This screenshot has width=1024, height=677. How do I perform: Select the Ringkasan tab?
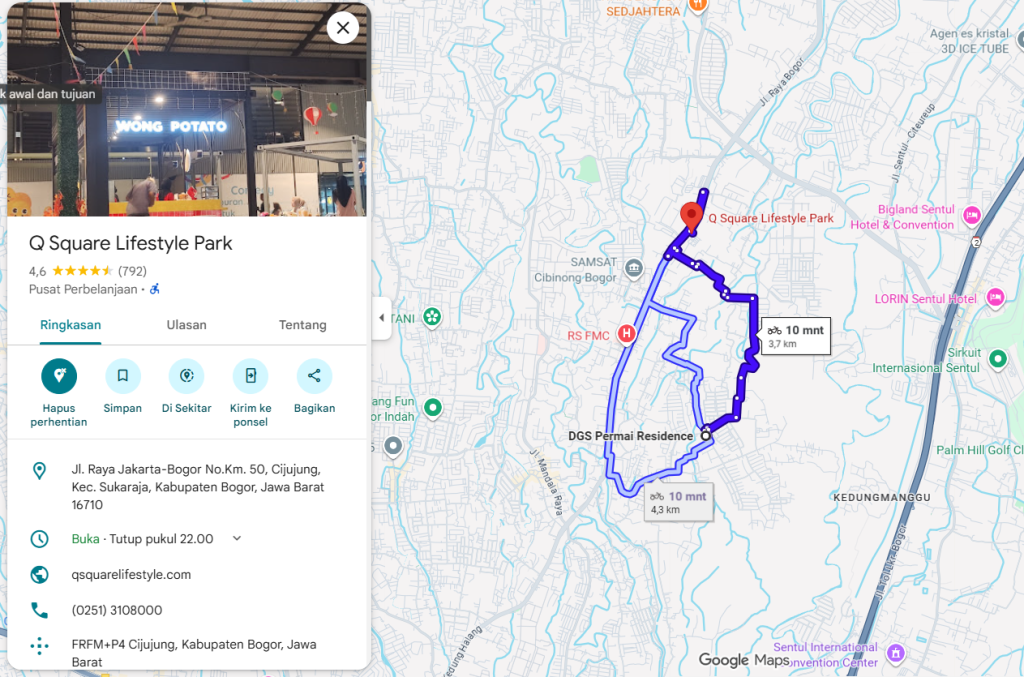[x=71, y=325]
